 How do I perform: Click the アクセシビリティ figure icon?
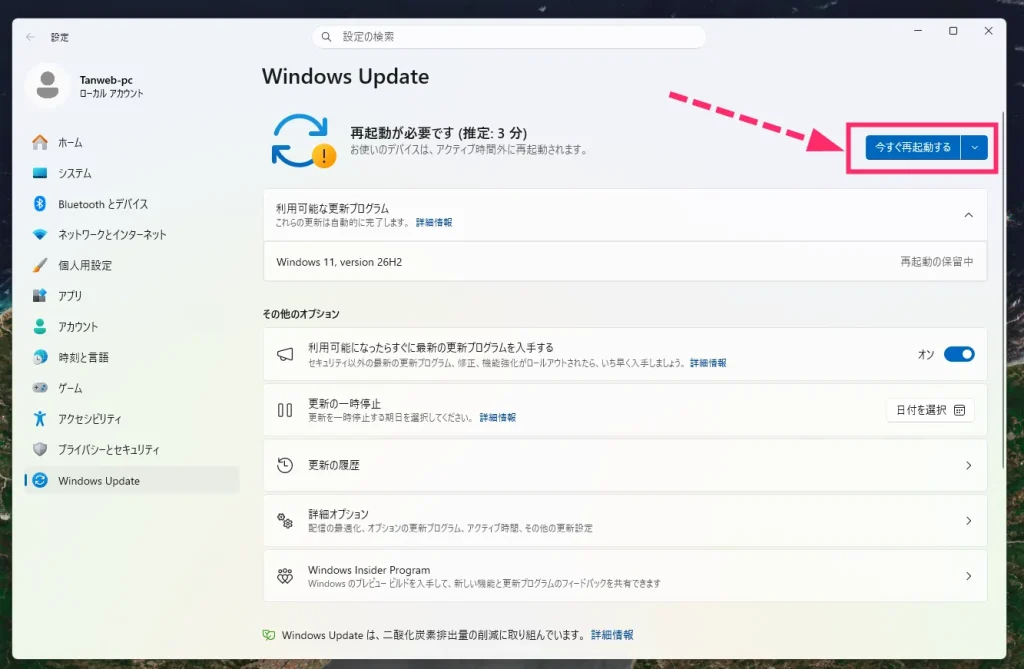click(40, 418)
